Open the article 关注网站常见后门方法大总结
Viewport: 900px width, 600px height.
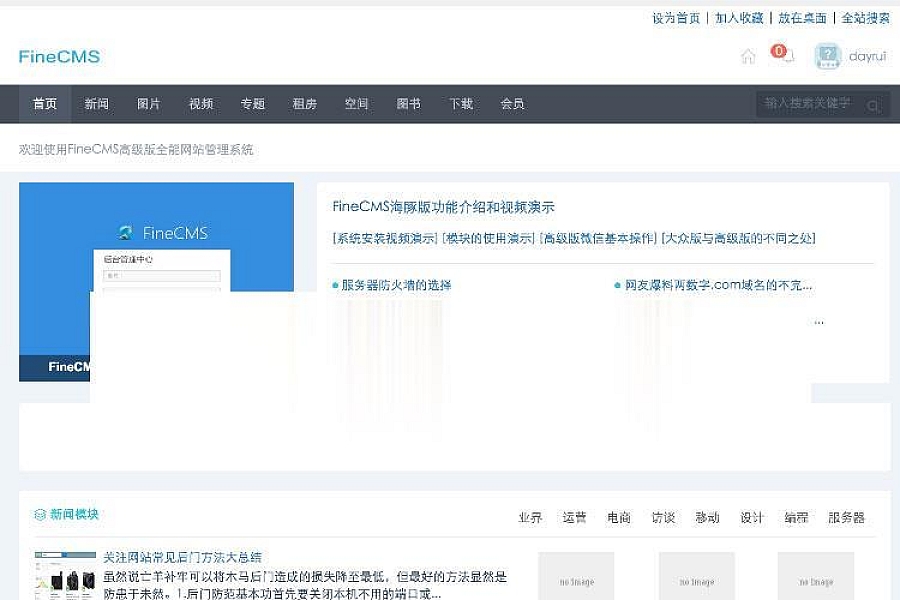[183, 557]
